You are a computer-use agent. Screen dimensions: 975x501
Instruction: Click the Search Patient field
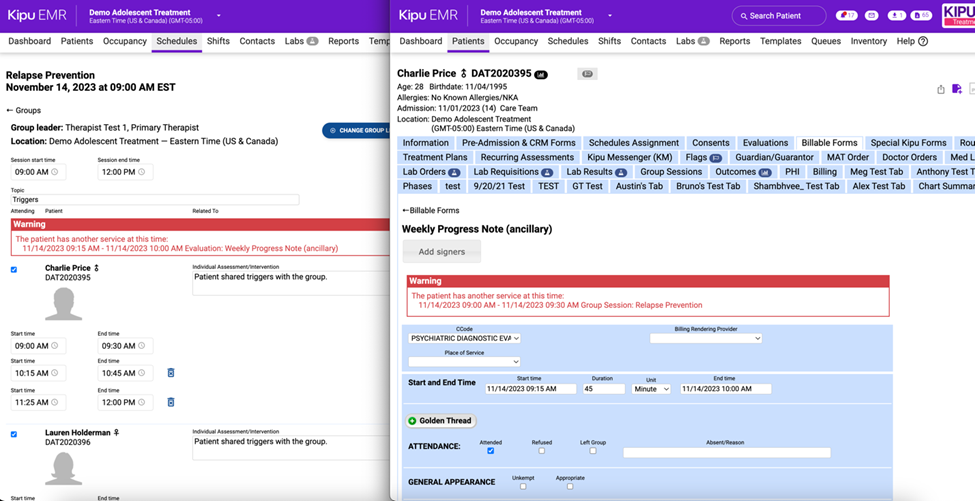point(779,16)
